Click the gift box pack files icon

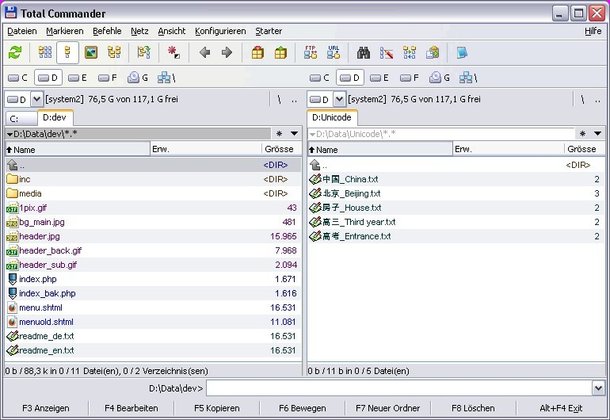coord(257,53)
